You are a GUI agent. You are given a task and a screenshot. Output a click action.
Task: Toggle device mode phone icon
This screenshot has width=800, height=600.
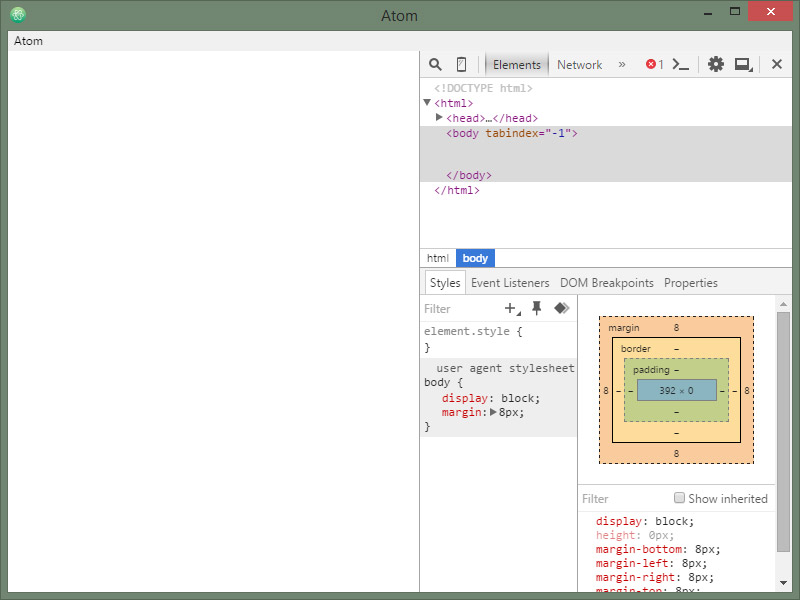(461, 64)
